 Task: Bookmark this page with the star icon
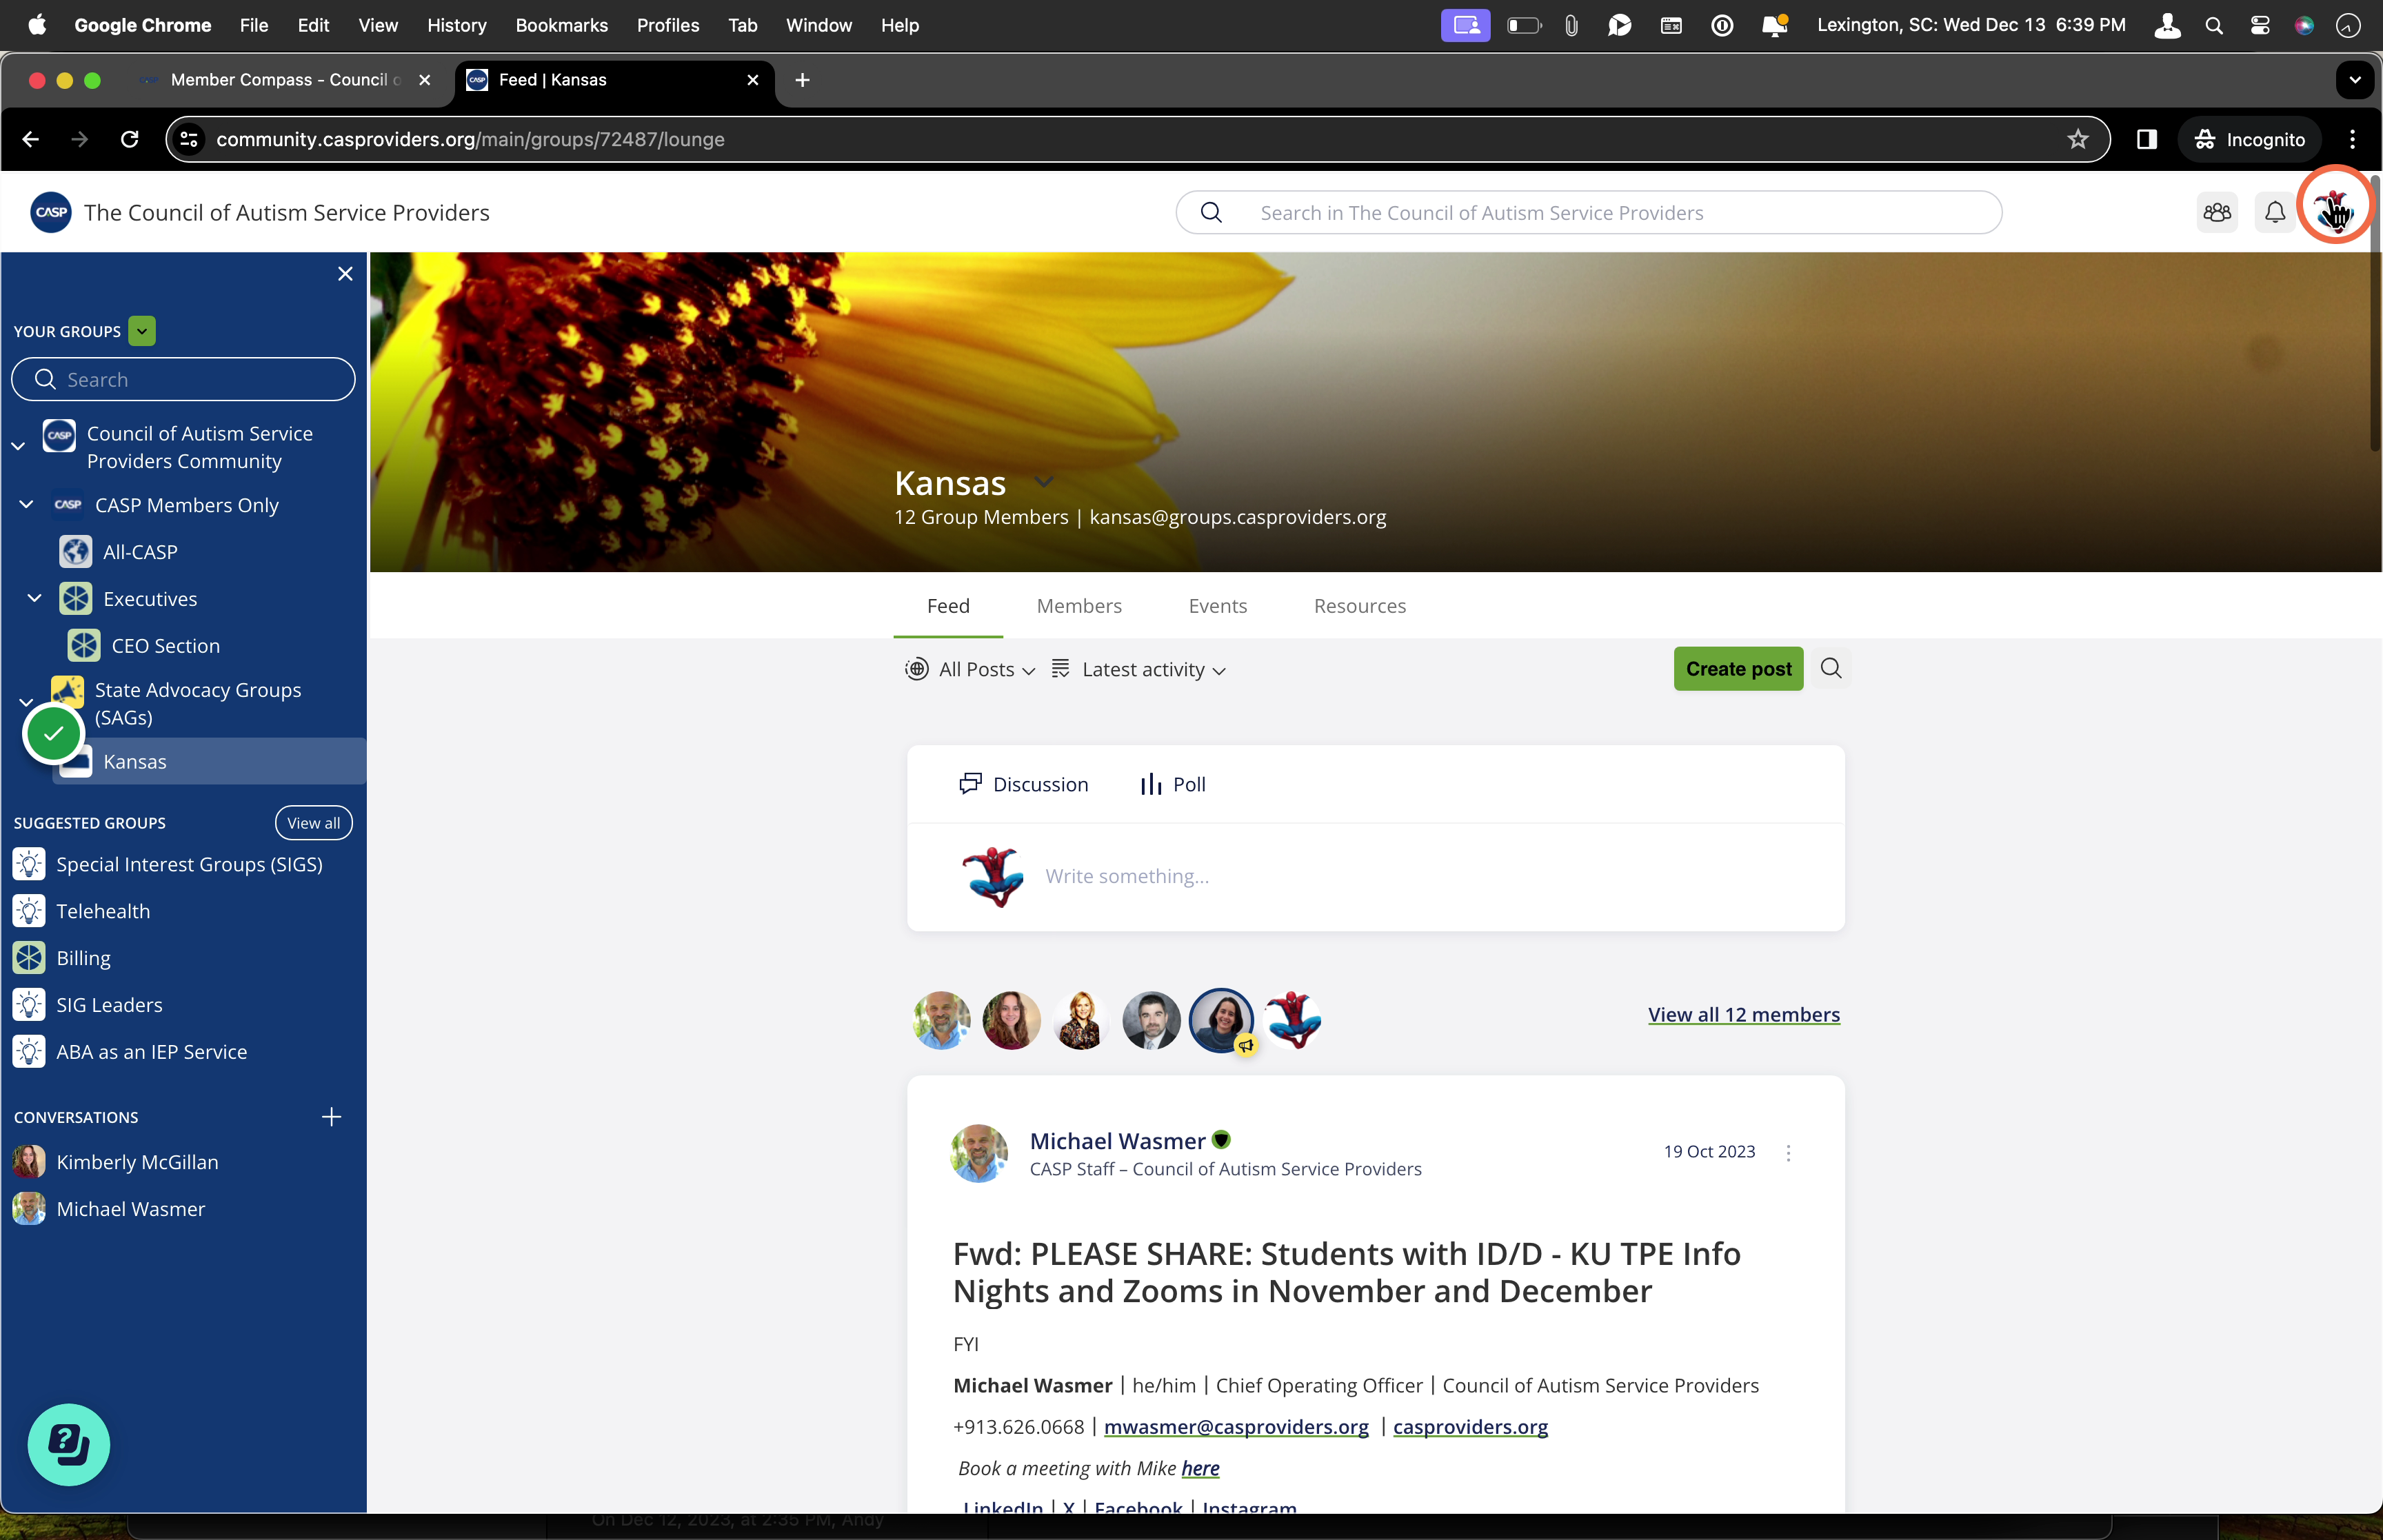coord(2078,139)
